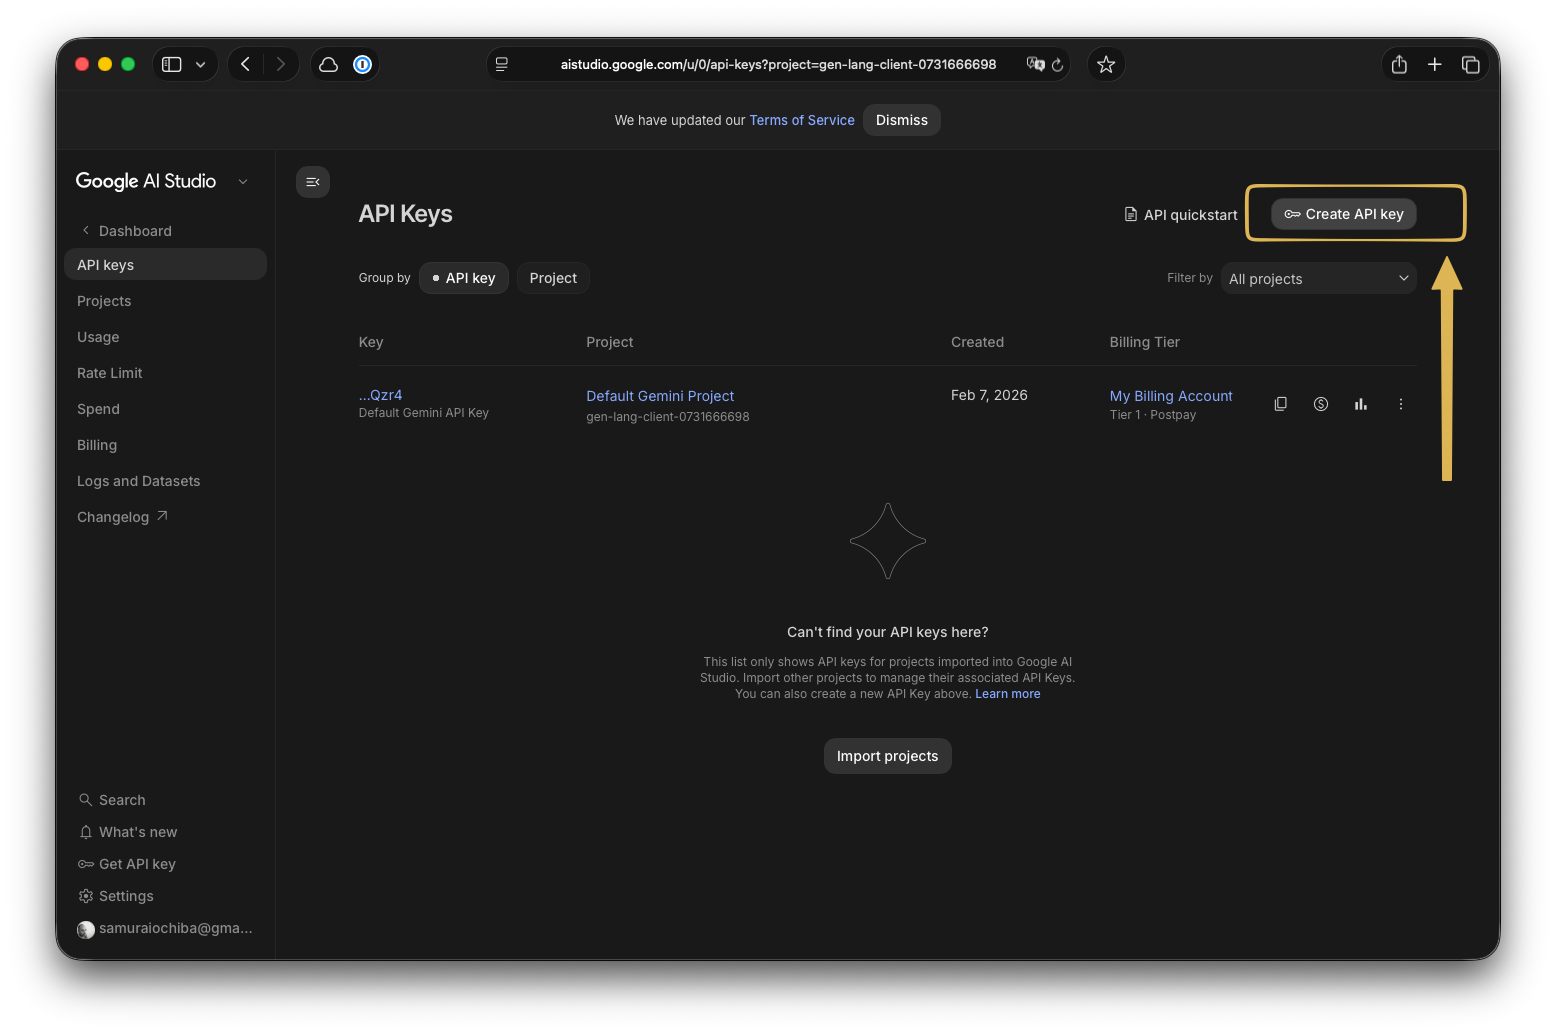Open the Default Gemini Project link
This screenshot has width=1556, height=1034.
coord(660,396)
